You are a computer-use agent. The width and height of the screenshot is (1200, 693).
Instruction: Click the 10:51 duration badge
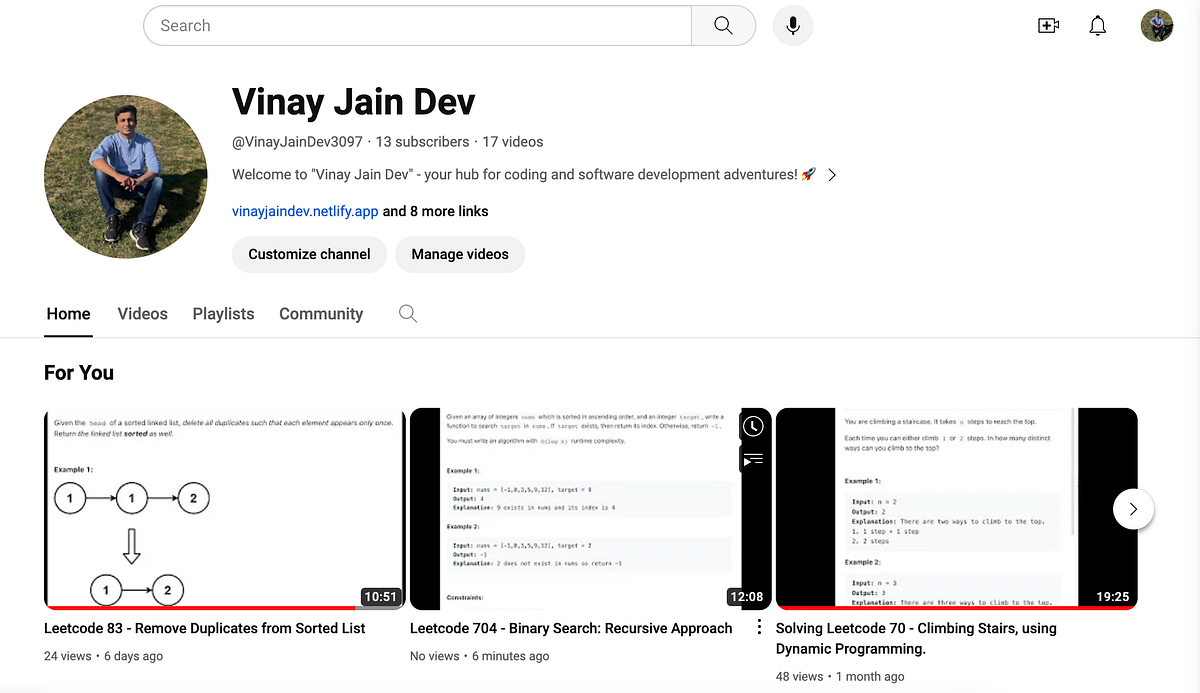click(x=380, y=597)
